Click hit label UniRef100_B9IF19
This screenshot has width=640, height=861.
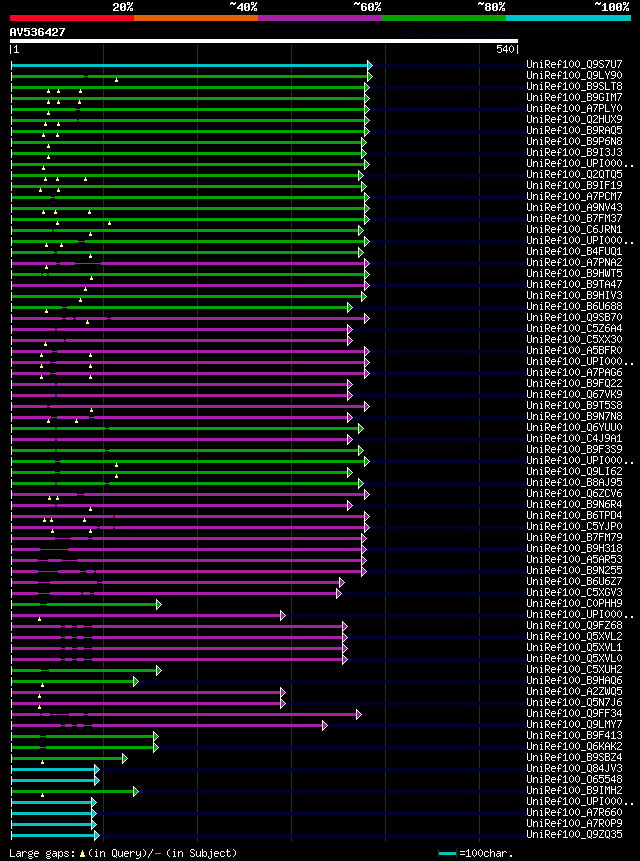pyautogui.click(x=575, y=186)
